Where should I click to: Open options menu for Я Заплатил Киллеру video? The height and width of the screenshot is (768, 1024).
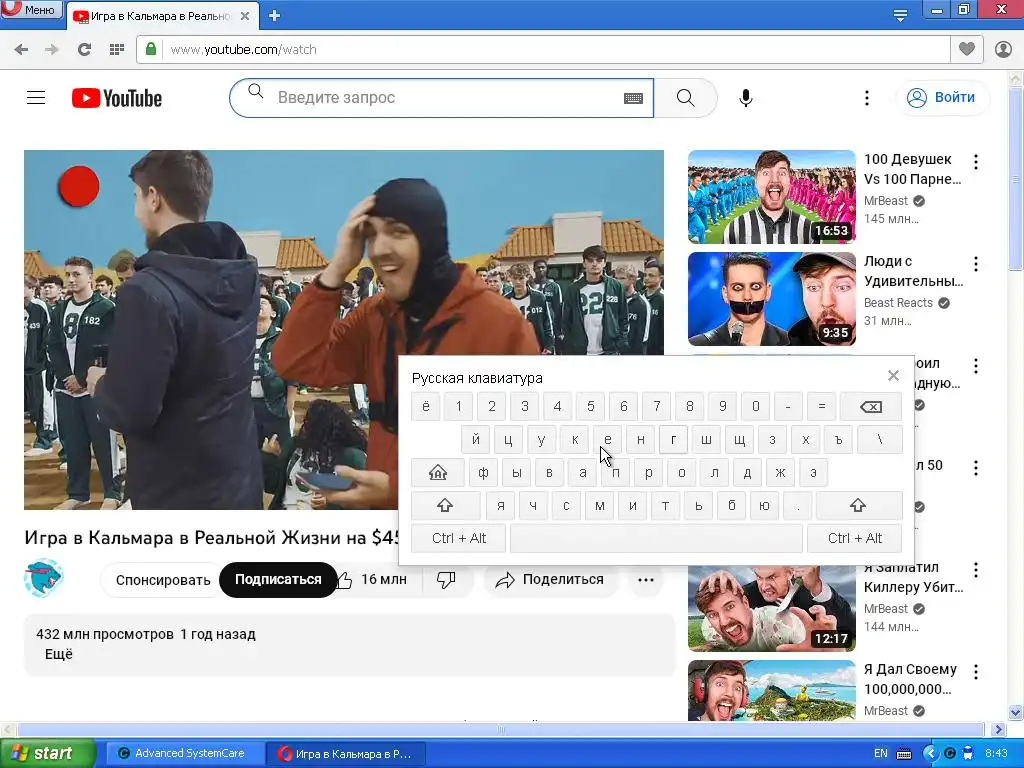[x=976, y=570]
